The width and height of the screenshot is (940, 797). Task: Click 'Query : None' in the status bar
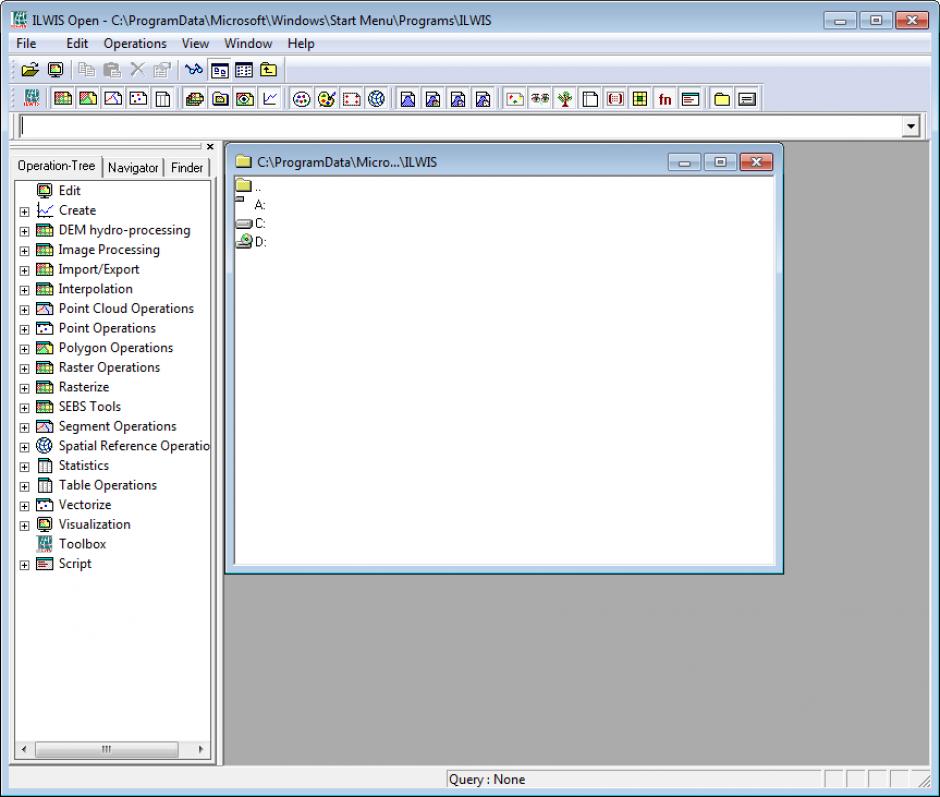pos(487,780)
